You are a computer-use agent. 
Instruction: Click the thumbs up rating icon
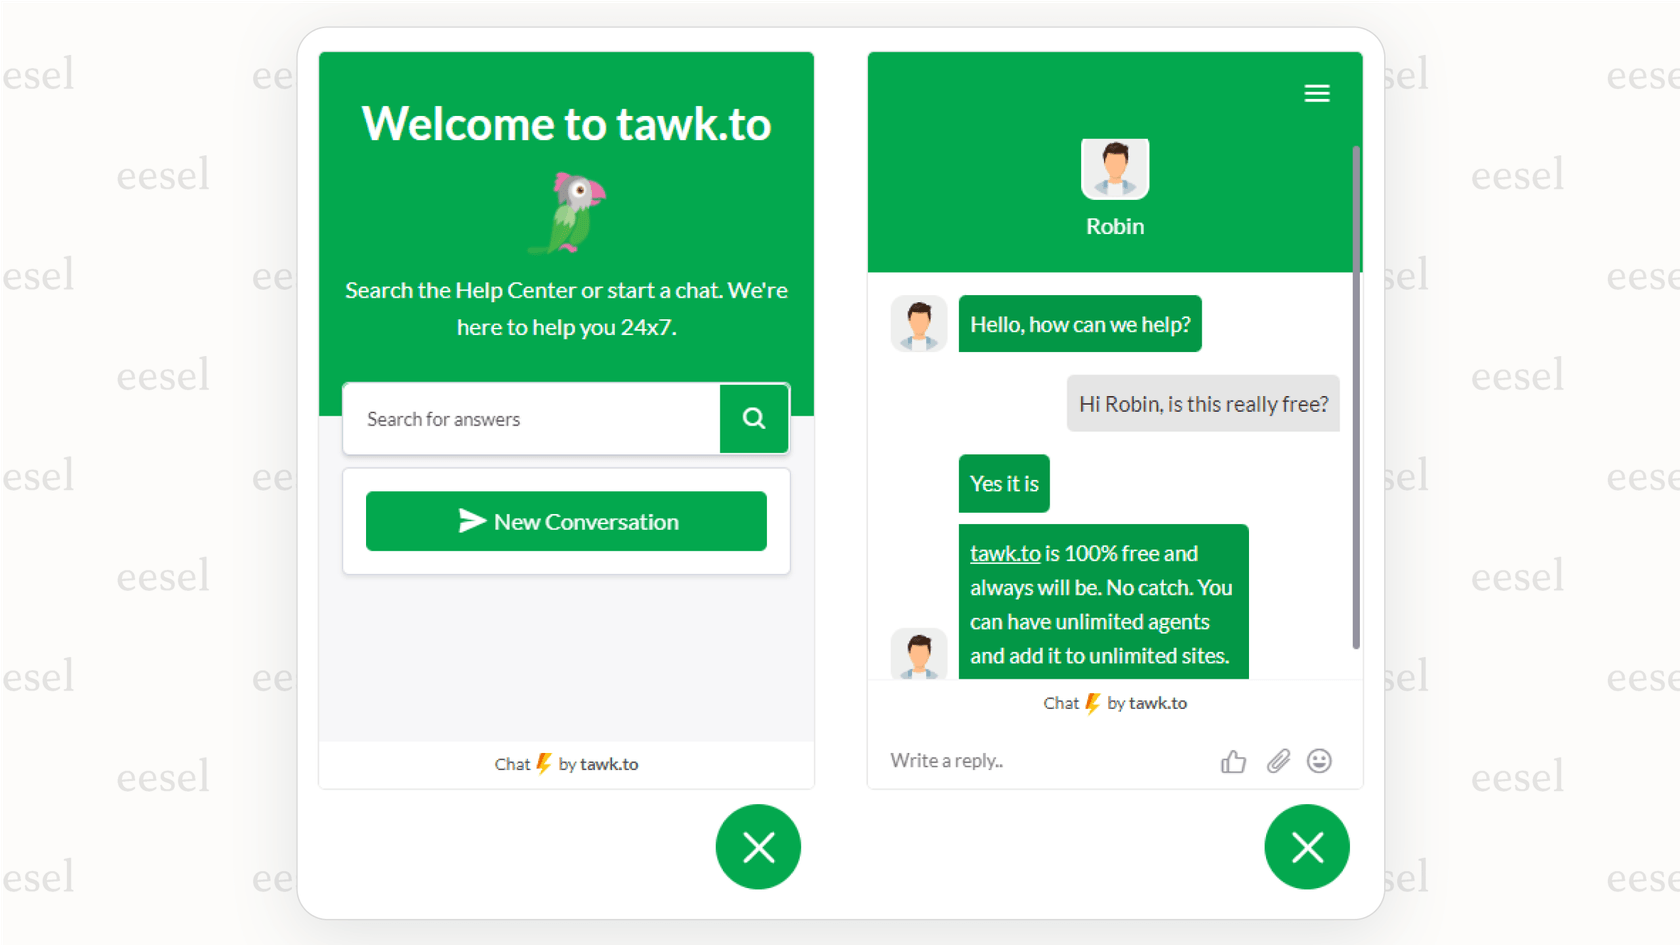coord(1233,761)
